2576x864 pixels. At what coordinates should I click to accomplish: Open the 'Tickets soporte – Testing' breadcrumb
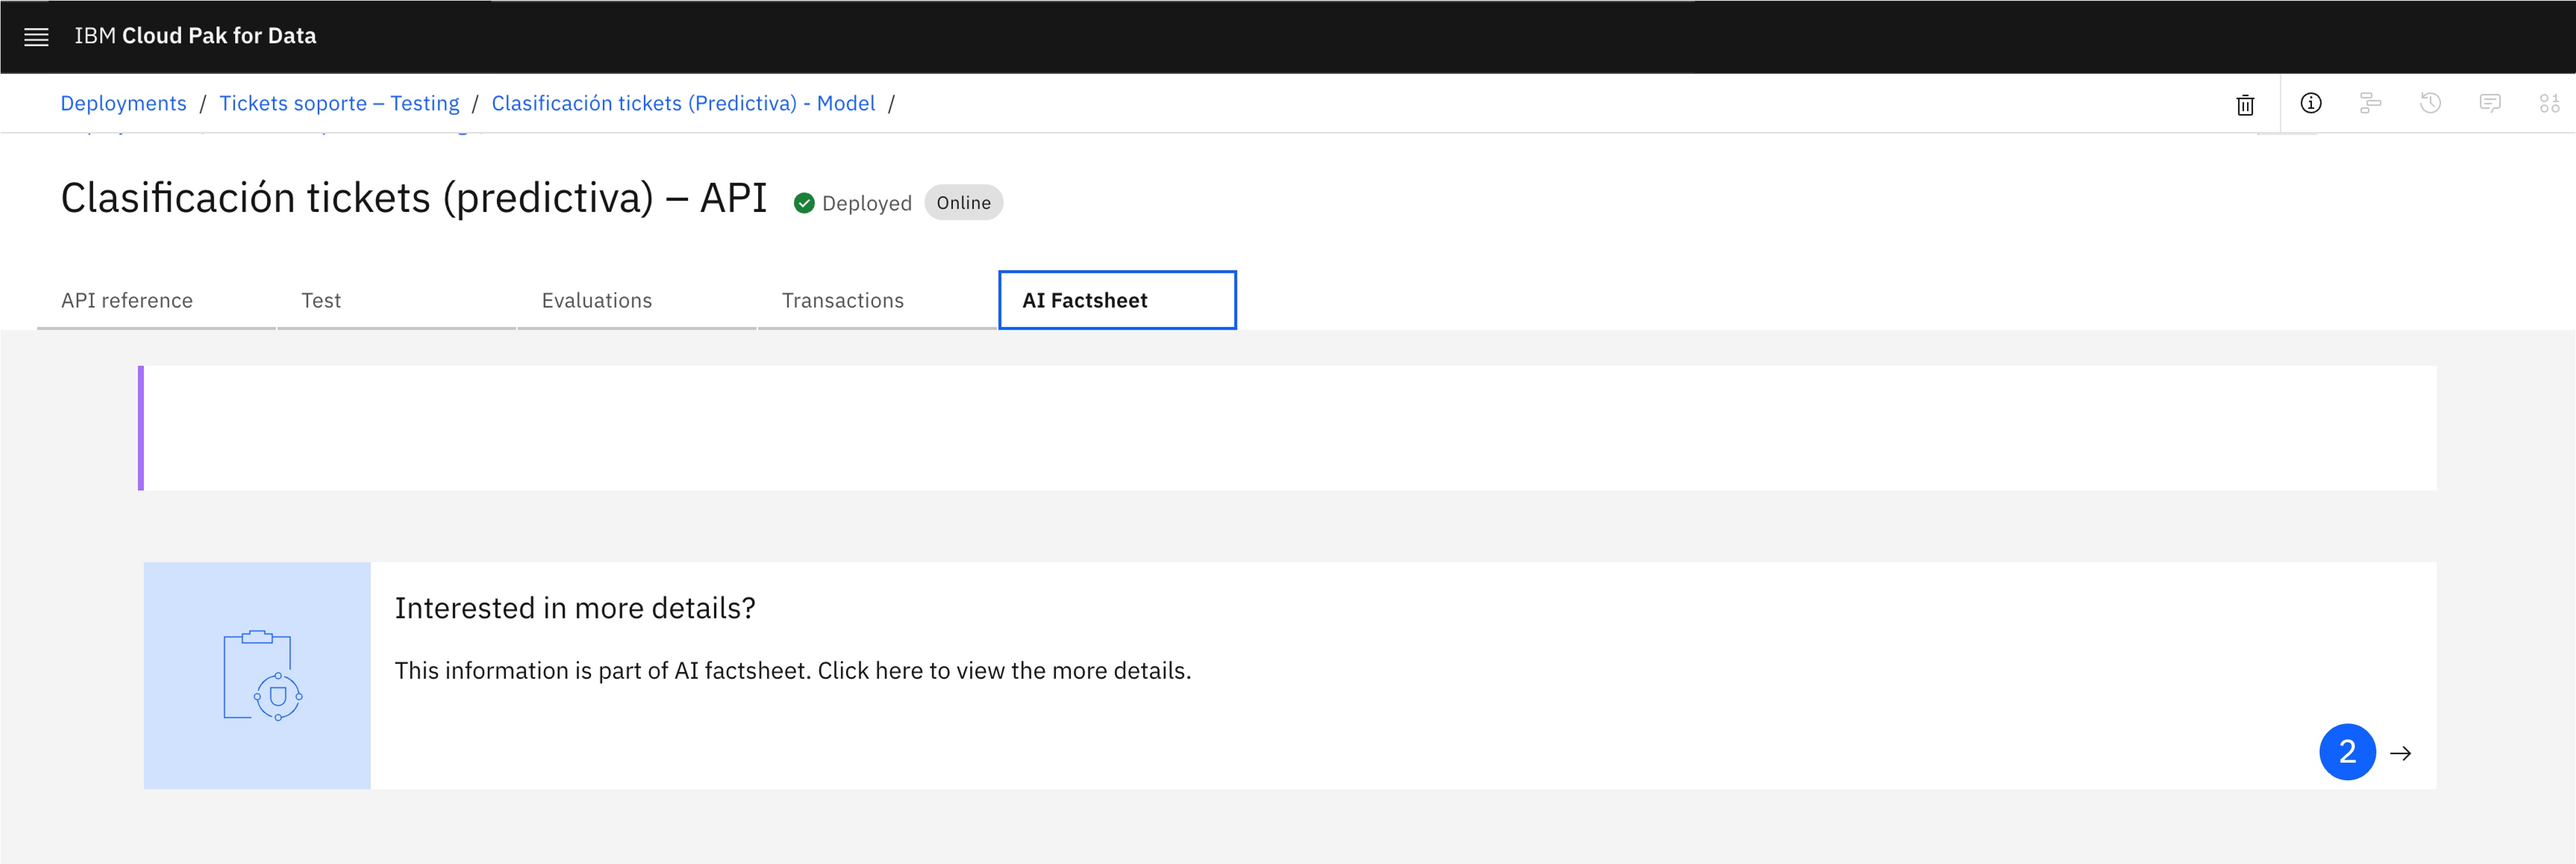339,103
